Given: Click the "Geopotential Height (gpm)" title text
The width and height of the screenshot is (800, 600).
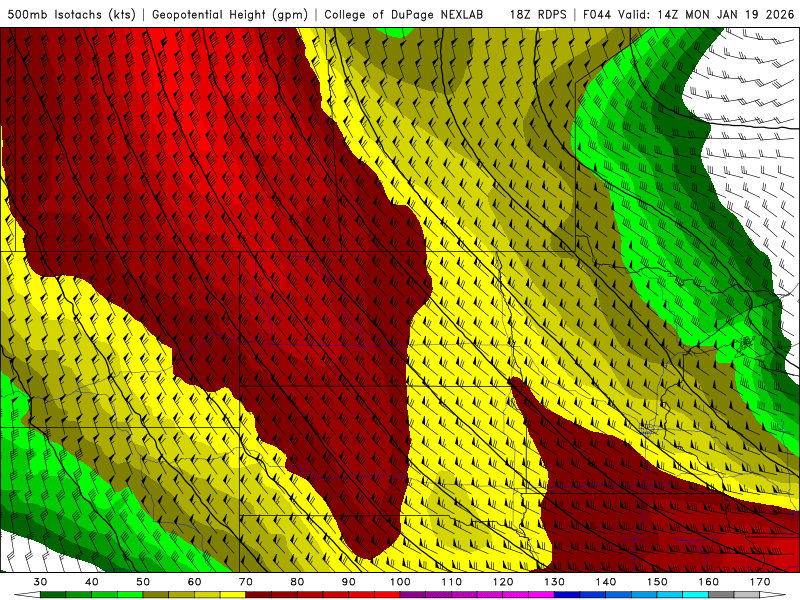Looking at the screenshot, I should click(230, 15).
